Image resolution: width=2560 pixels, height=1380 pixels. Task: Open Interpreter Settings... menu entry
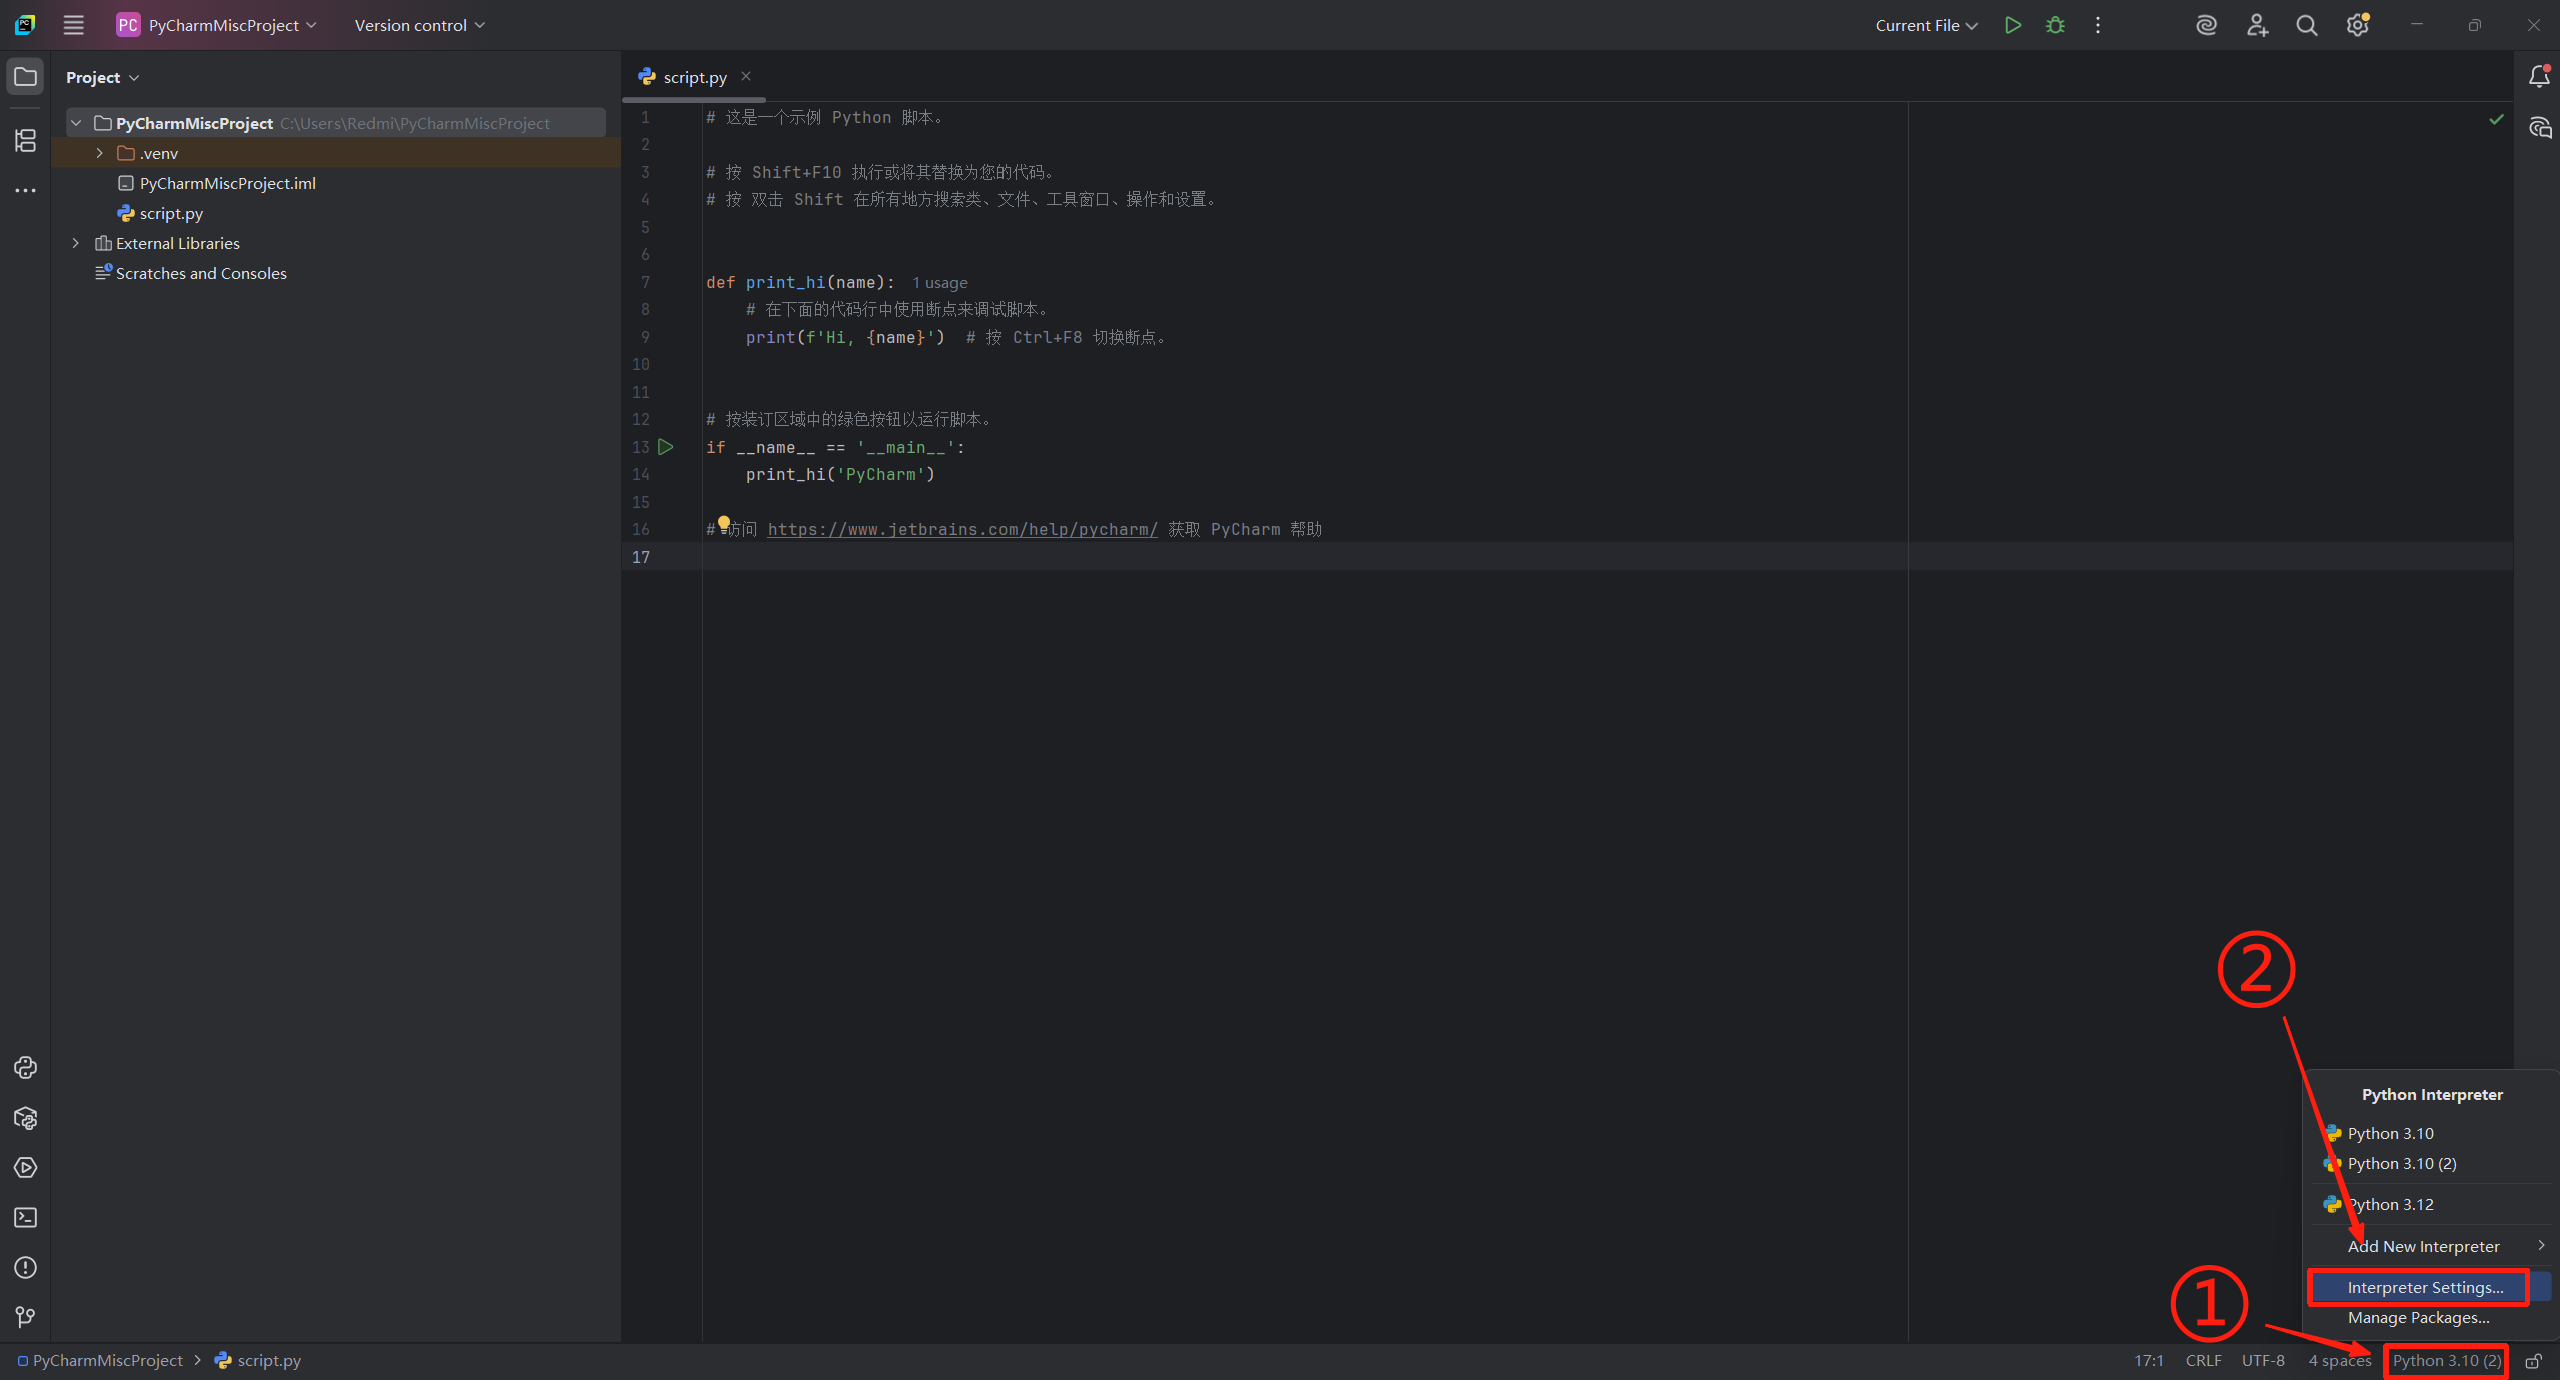(x=2431, y=1287)
